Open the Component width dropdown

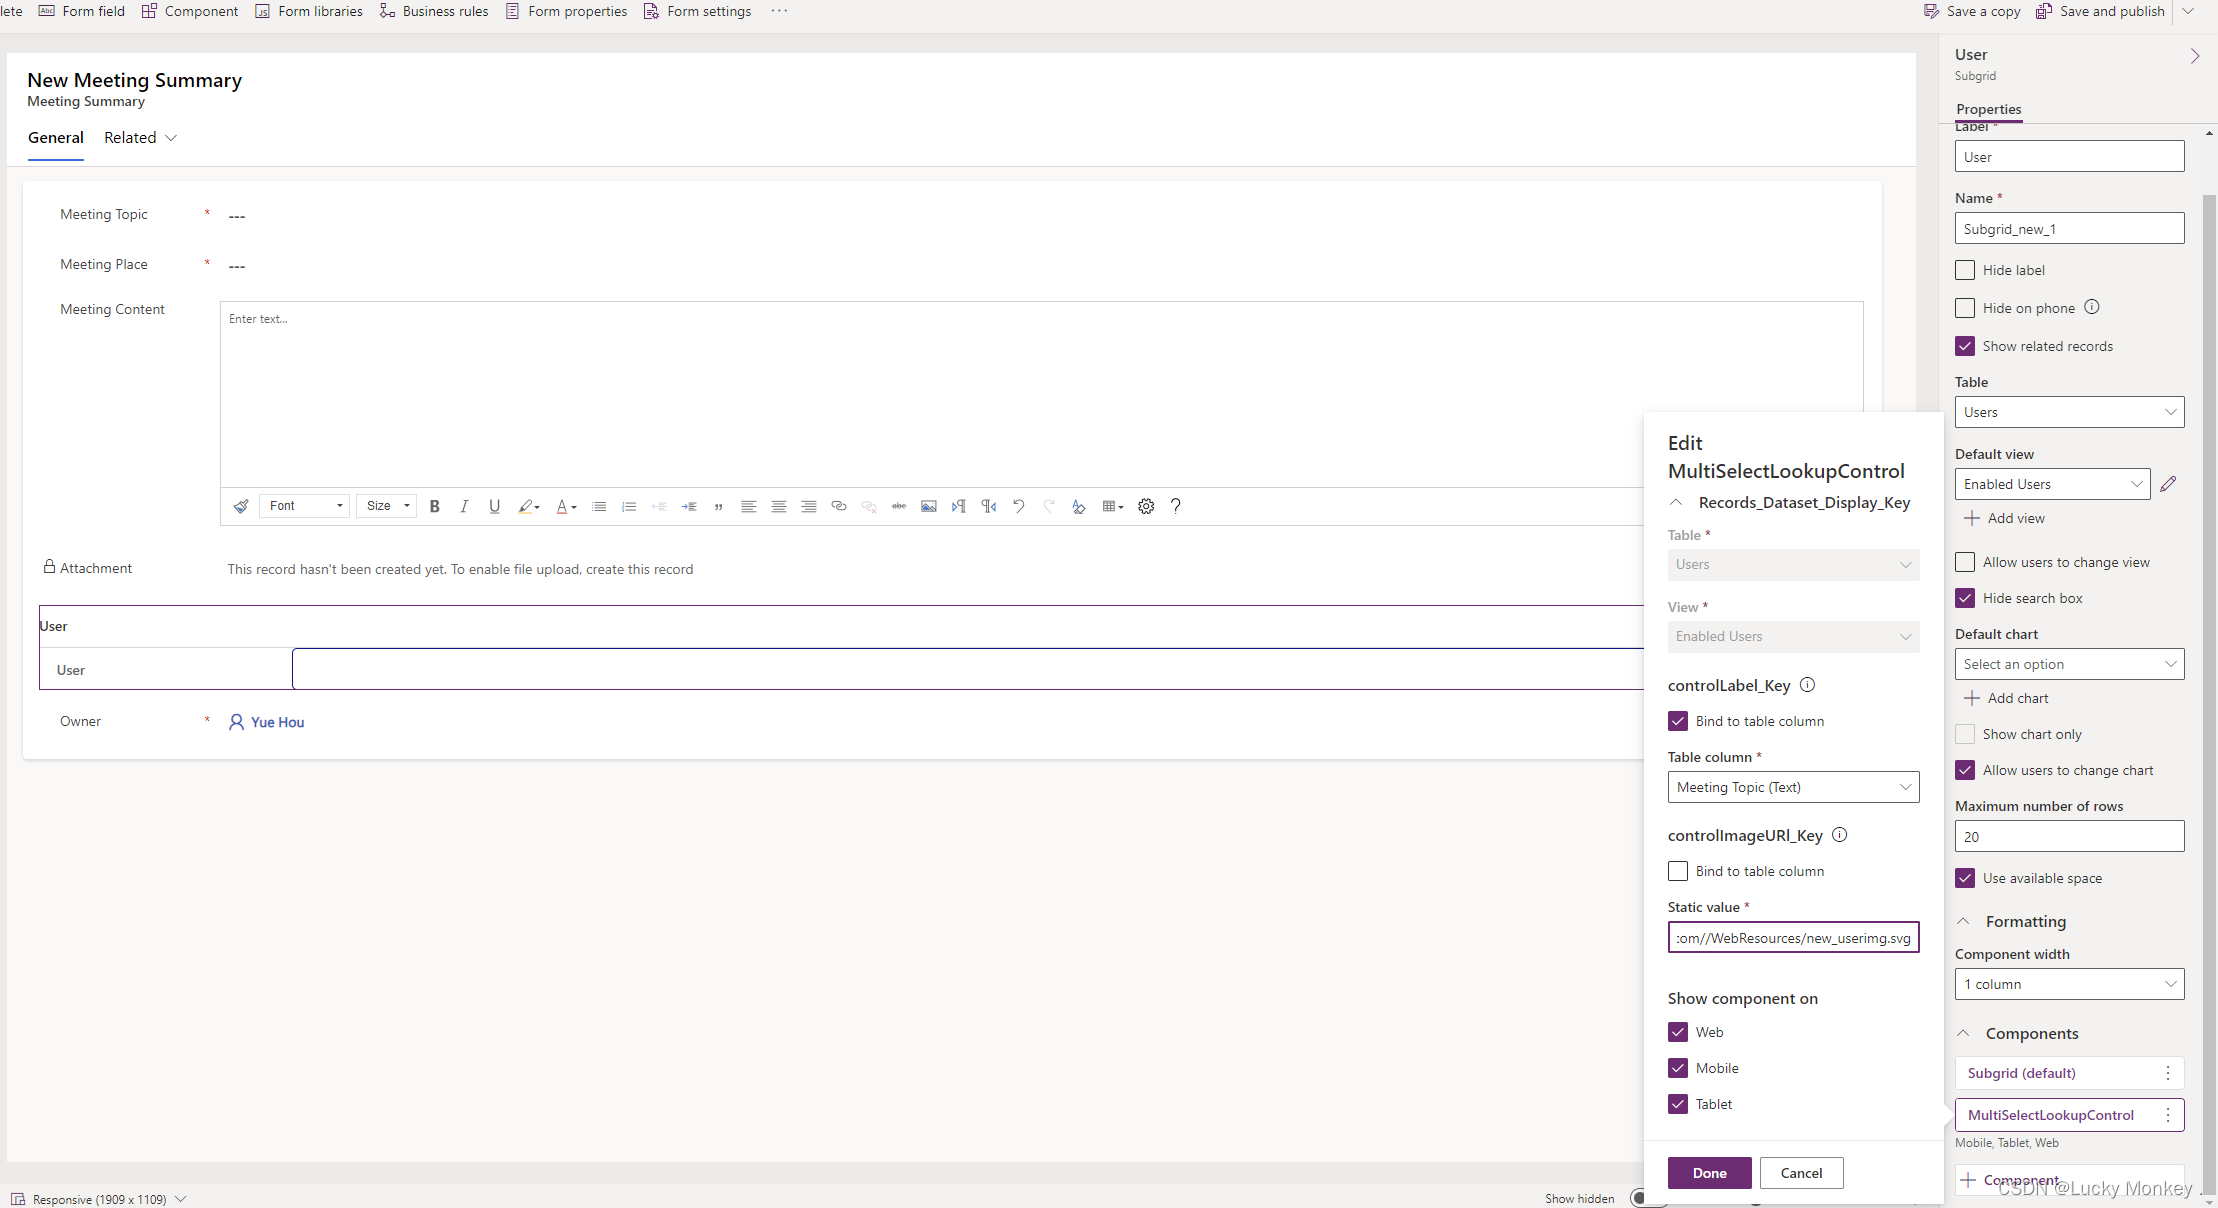click(x=2069, y=983)
